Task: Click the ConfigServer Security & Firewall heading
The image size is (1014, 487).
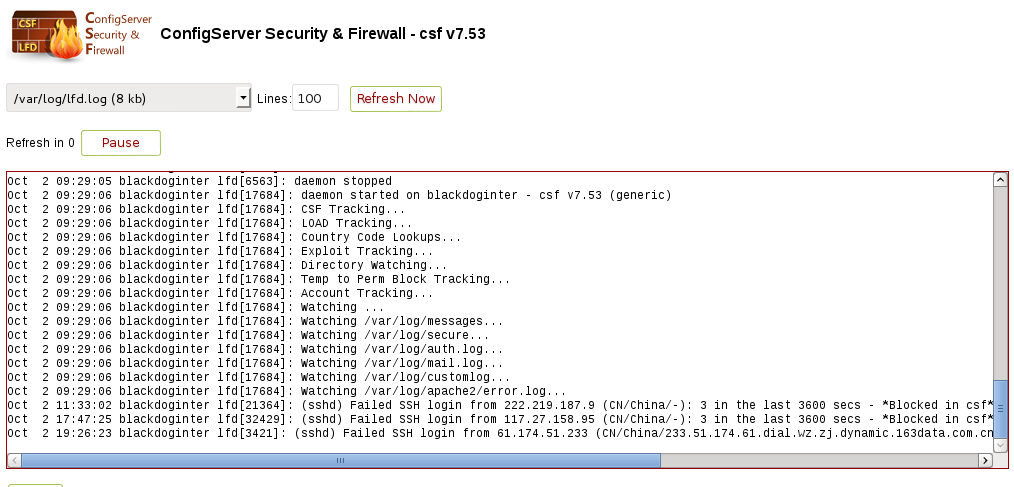Action: click(323, 34)
